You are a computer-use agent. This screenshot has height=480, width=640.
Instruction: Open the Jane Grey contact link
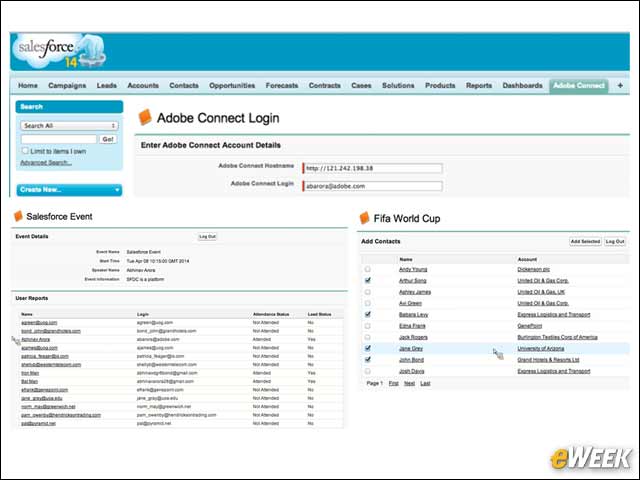(x=411, y=349)
